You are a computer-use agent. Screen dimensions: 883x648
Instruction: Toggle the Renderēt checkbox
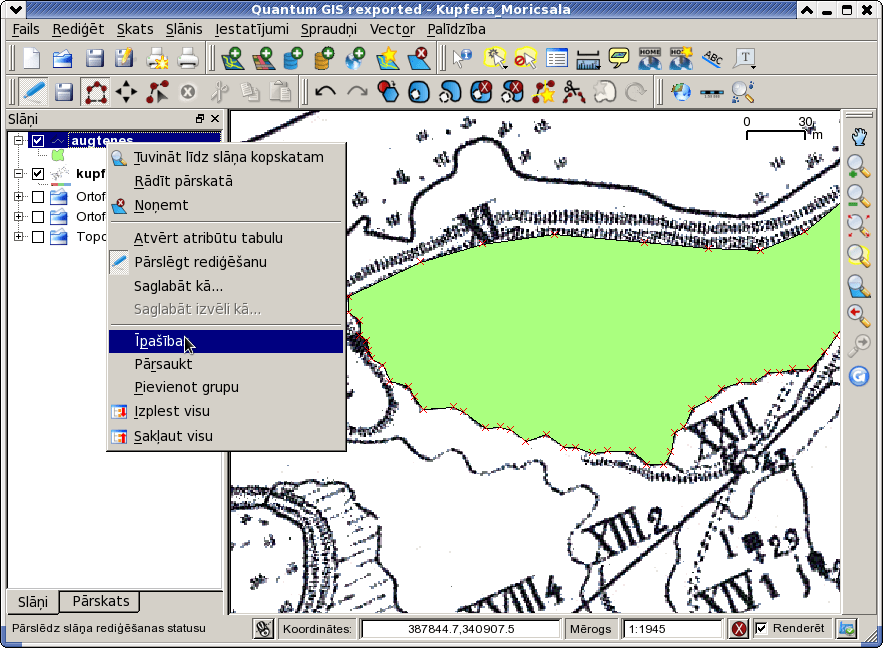(761, 628)
